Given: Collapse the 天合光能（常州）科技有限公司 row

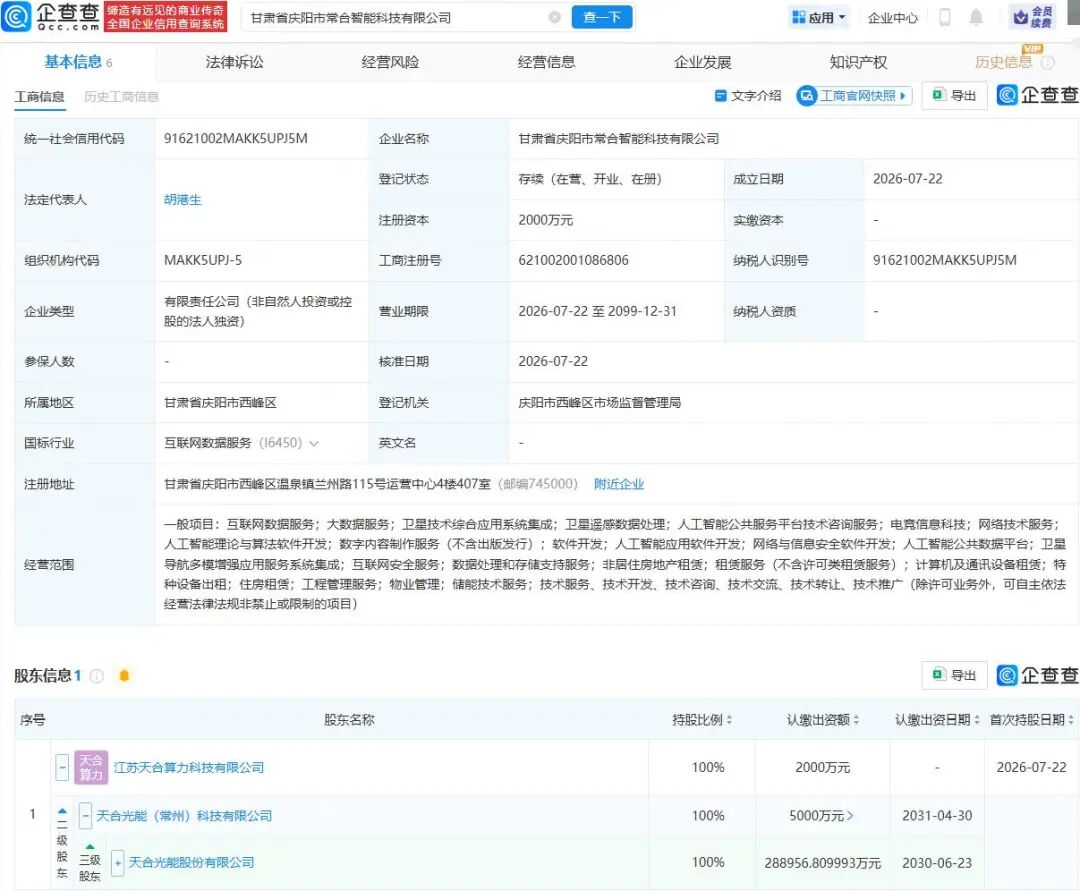Looking at the screenshot, I should pyautogui.click(x=85, y=816).
